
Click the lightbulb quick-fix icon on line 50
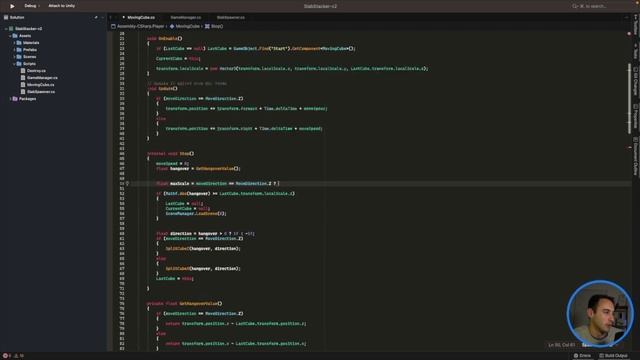click(127, 184)
